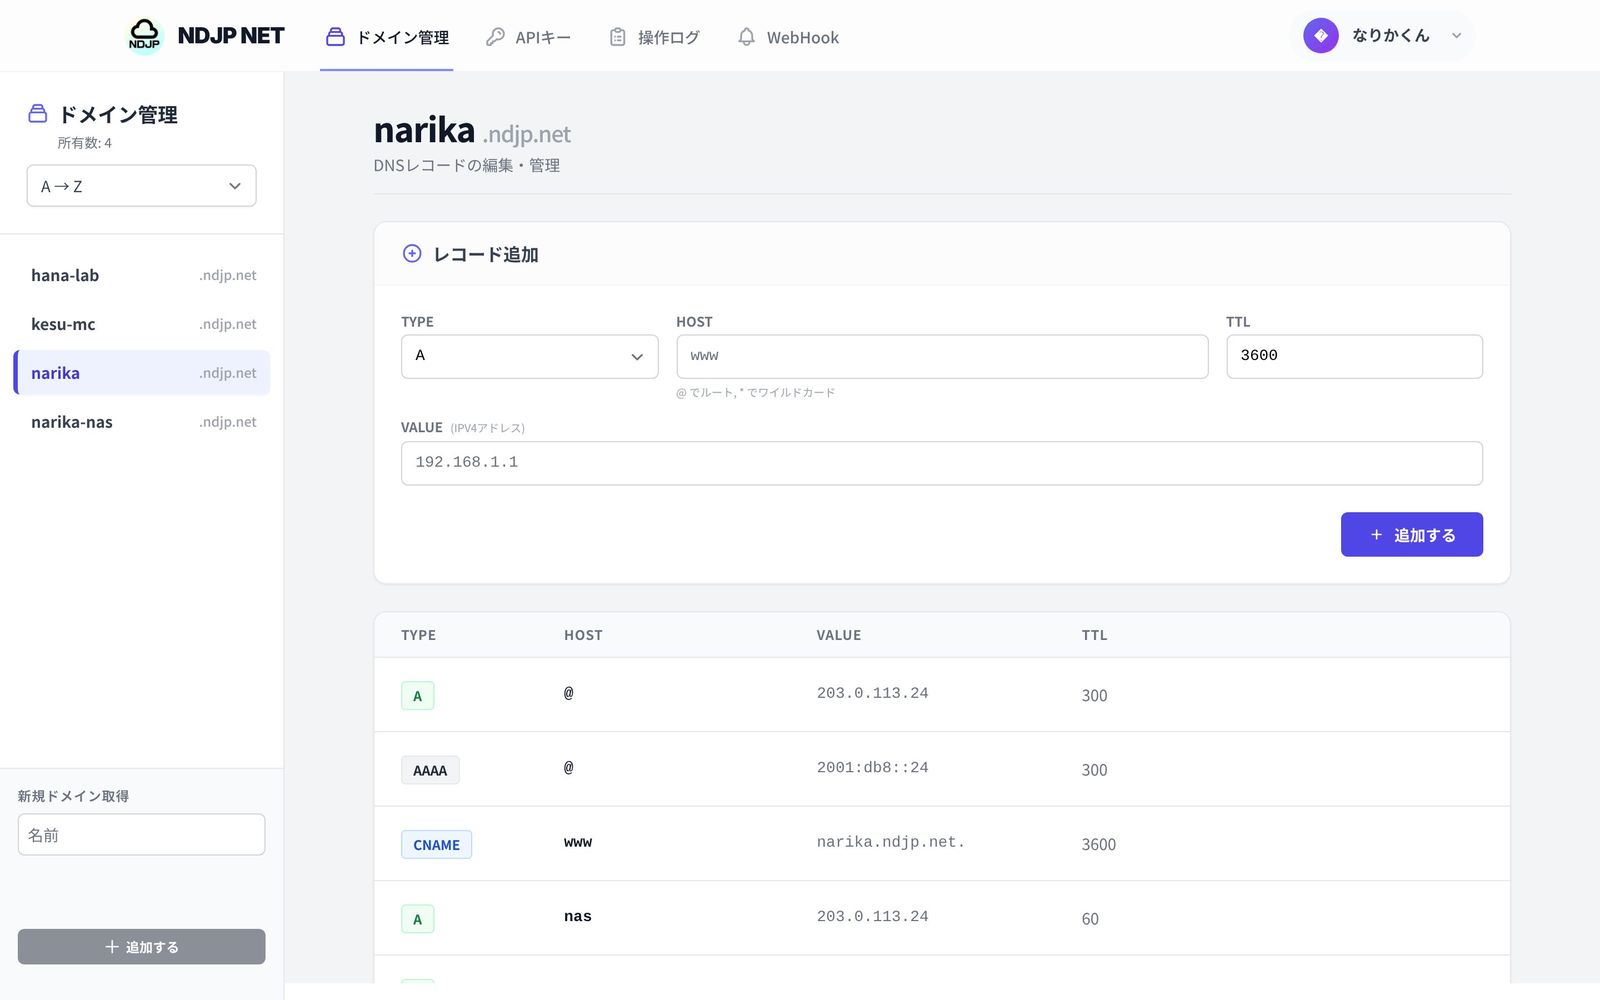This screenshot has height=1000, width=1600.
Task: Click the www host cell in records table
Action: coord(578,842)
